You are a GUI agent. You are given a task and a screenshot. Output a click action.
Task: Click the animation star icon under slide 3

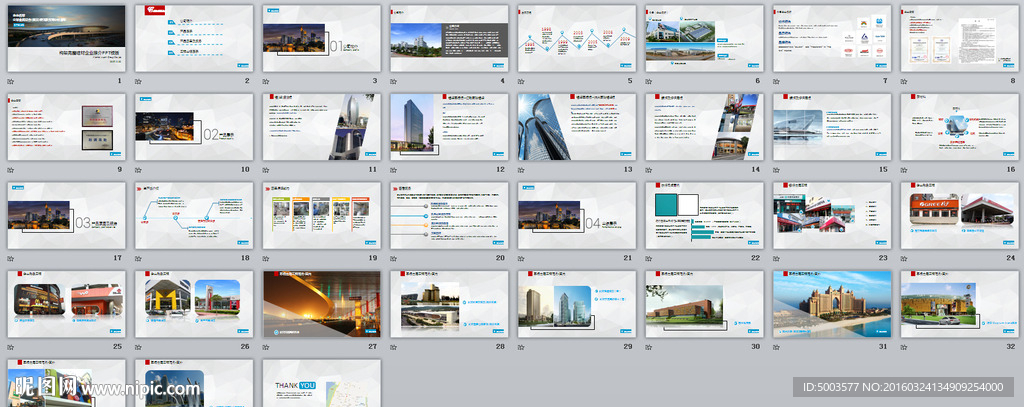(x=266, y=81)
